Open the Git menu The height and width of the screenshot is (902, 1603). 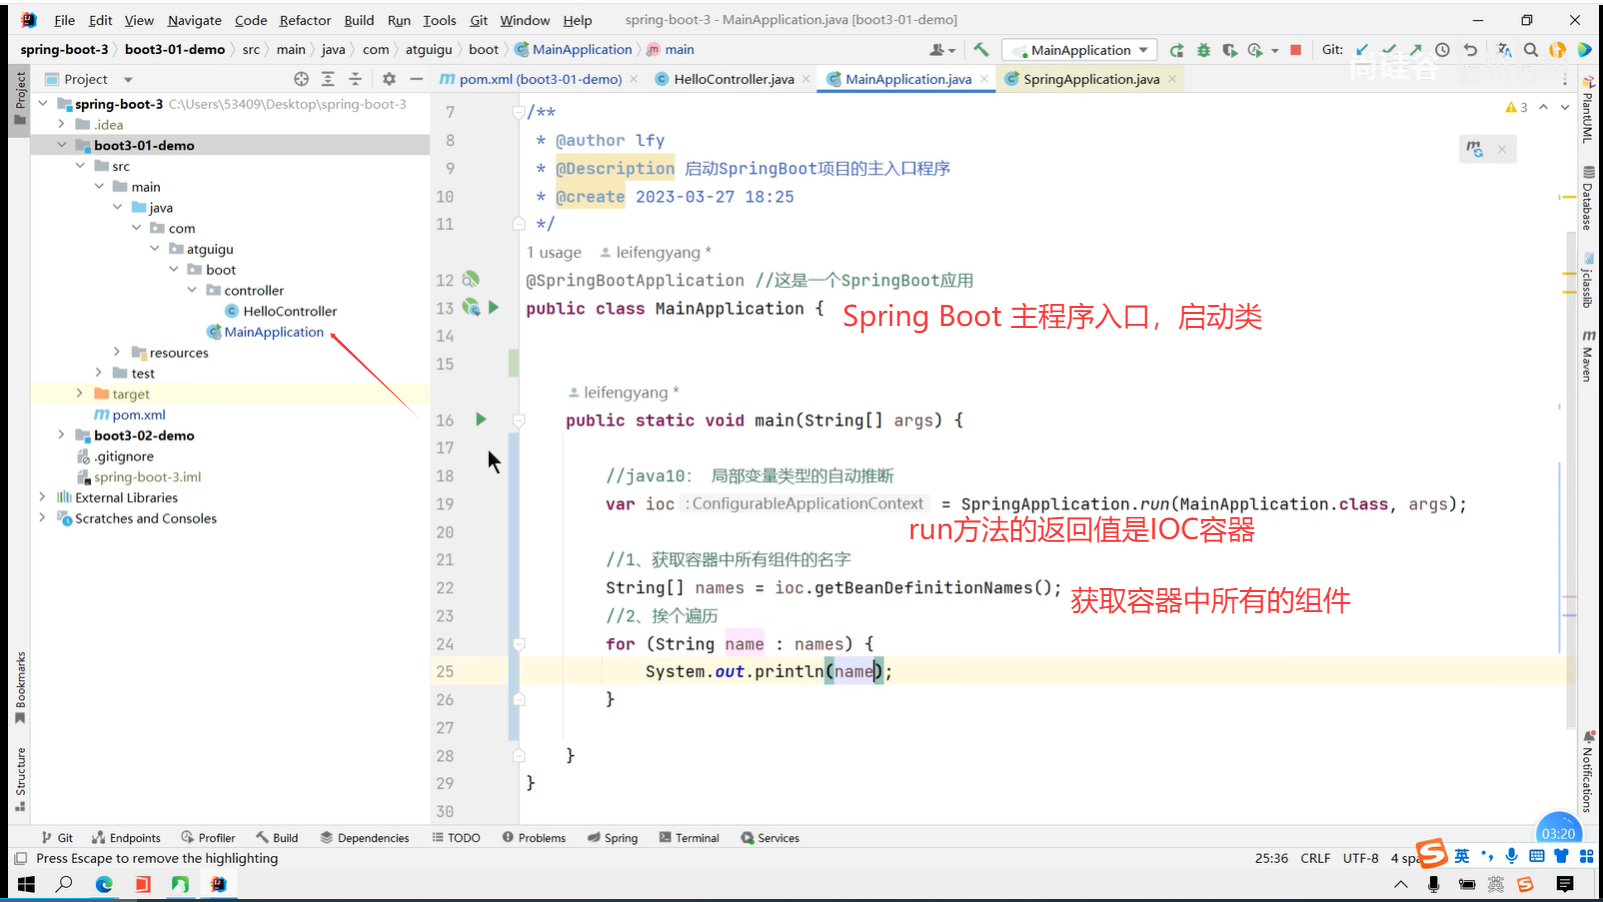tap(478, 20)
